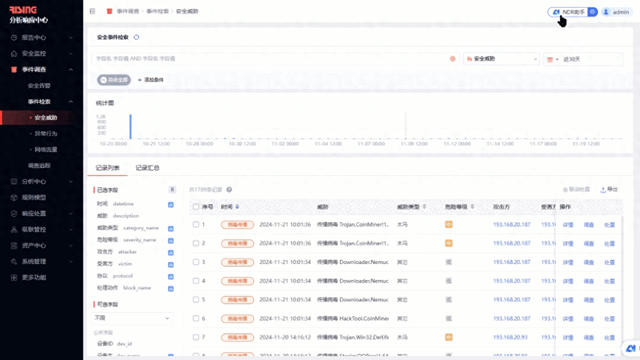Clear the search field using the red icon
640x360 pixels.
point(452,59)
